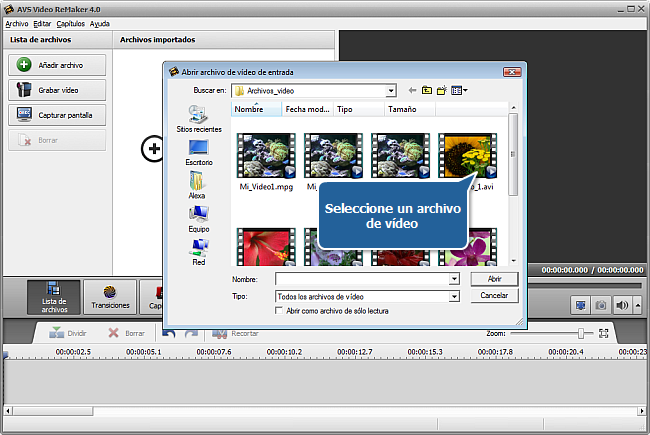Create new folder in file dialog
This screenshot has width=650, height=435.
[x=441, y=90]
